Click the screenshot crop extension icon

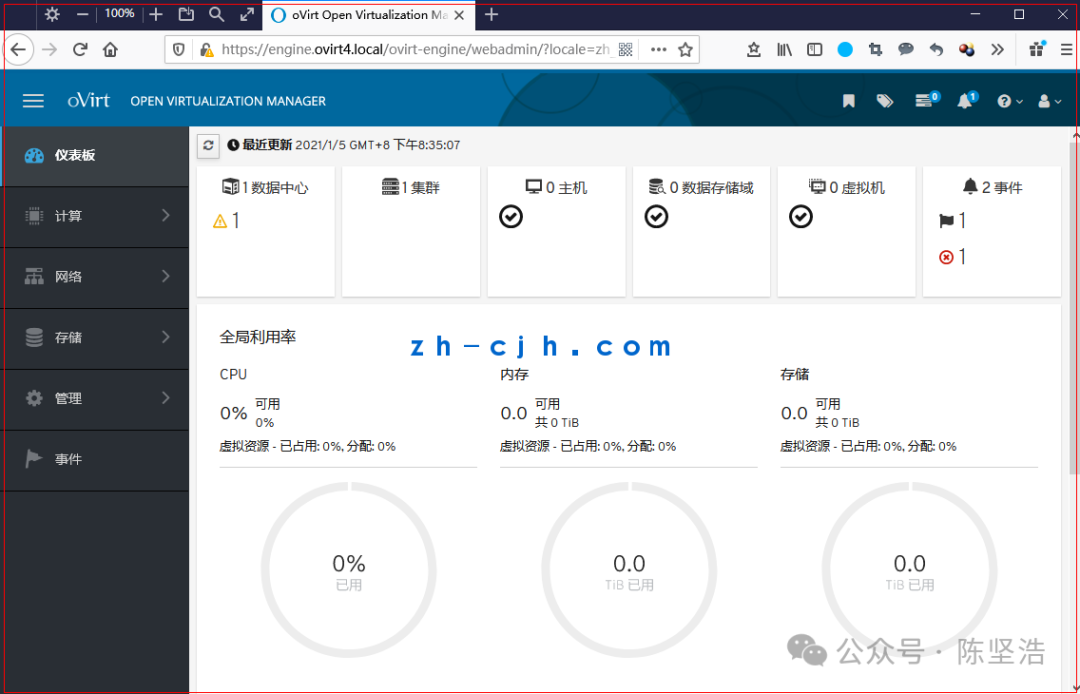(875, 50)
